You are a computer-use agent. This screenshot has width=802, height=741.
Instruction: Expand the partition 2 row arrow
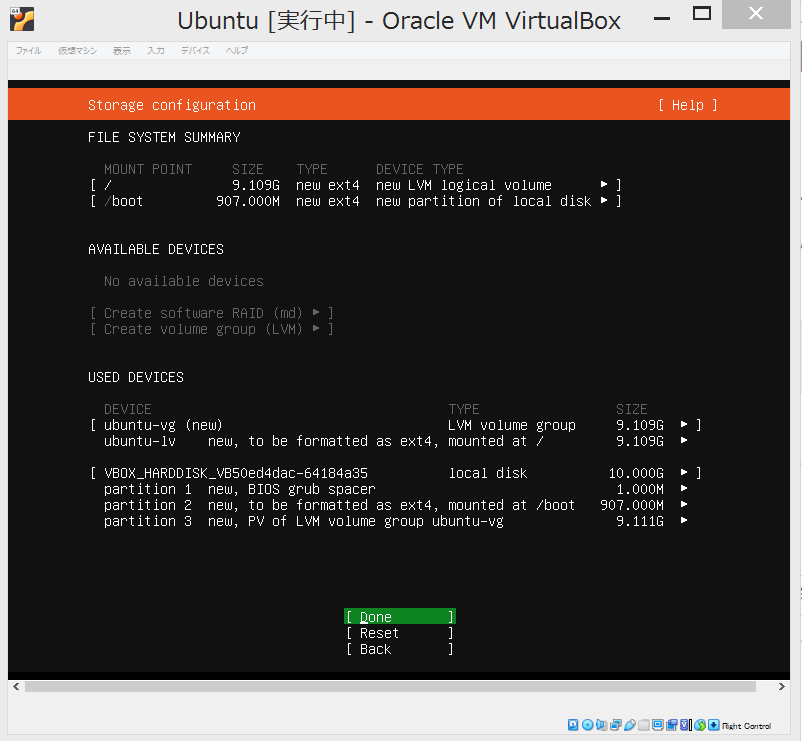point(684,505)
